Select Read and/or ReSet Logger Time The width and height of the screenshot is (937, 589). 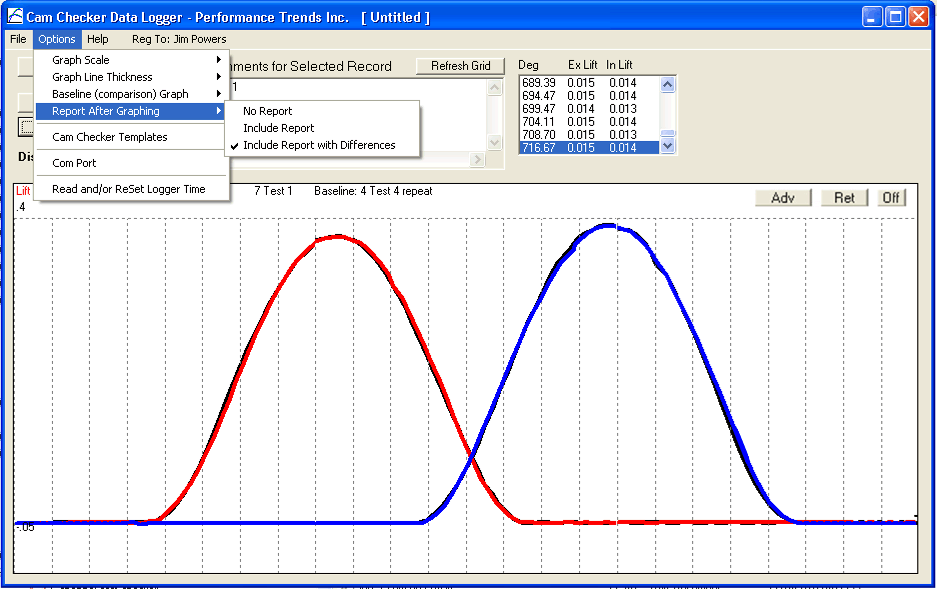(130, 189)
